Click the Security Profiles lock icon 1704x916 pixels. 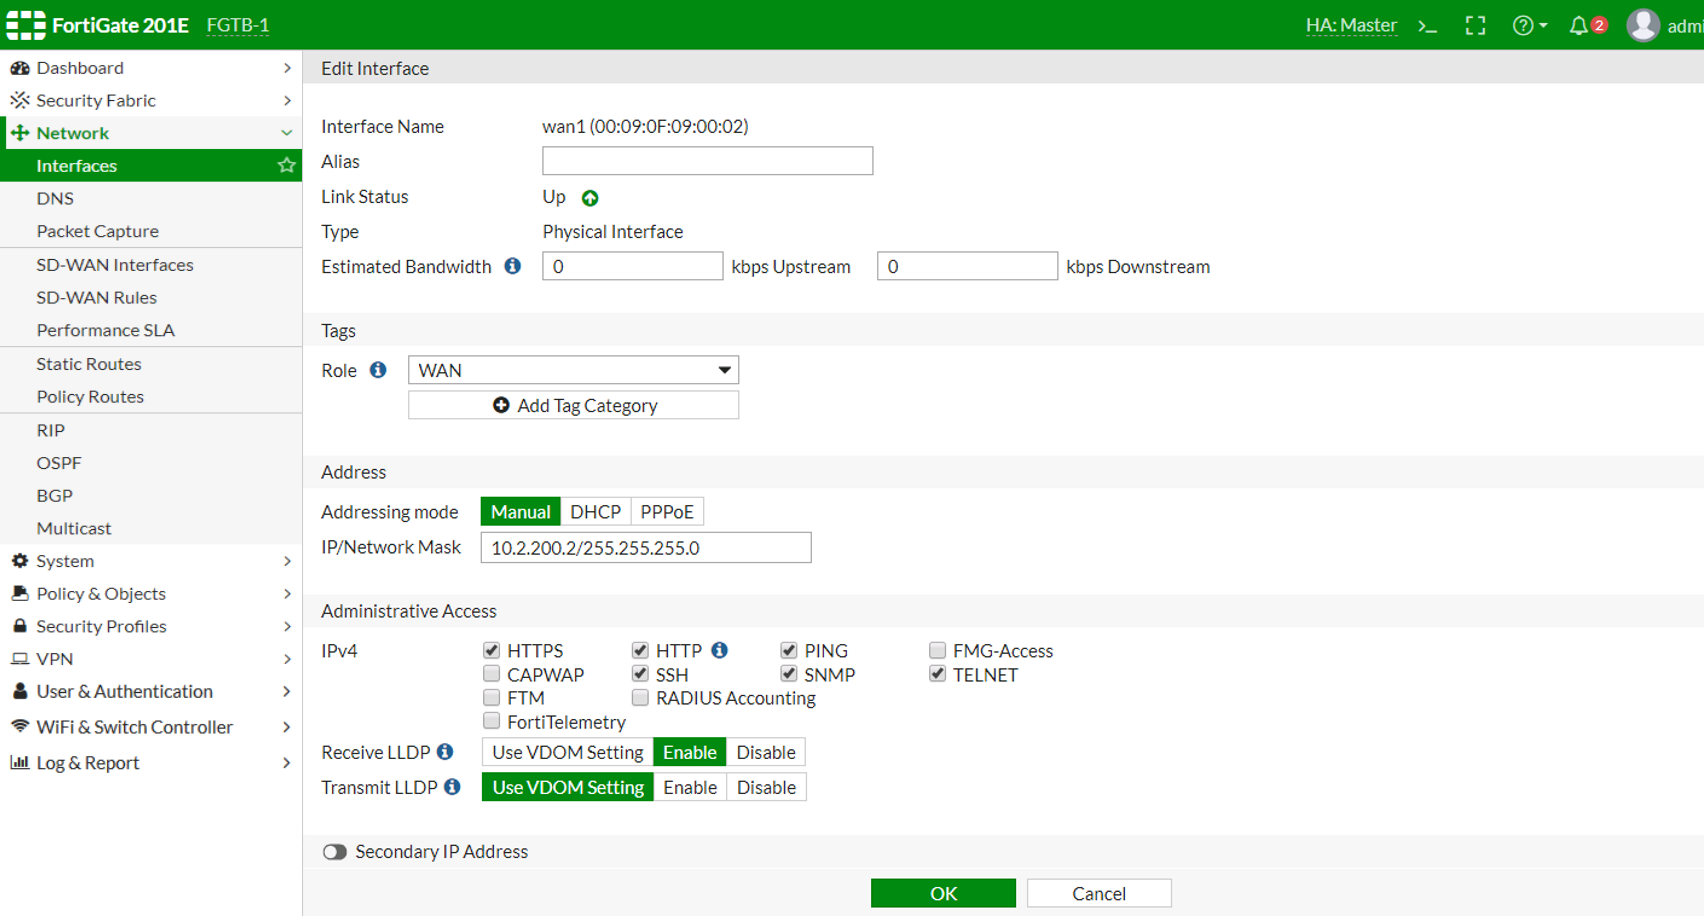(20, 626)
